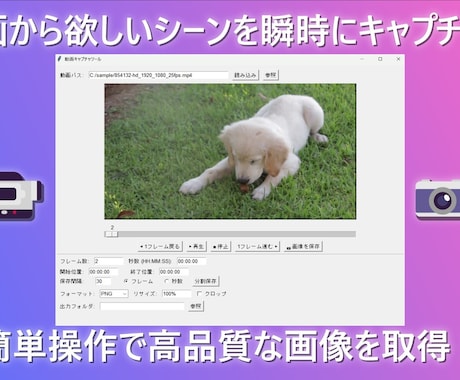Enable the クロップ (crop) checkbox

pyautogui.click(x=199, y=294)
